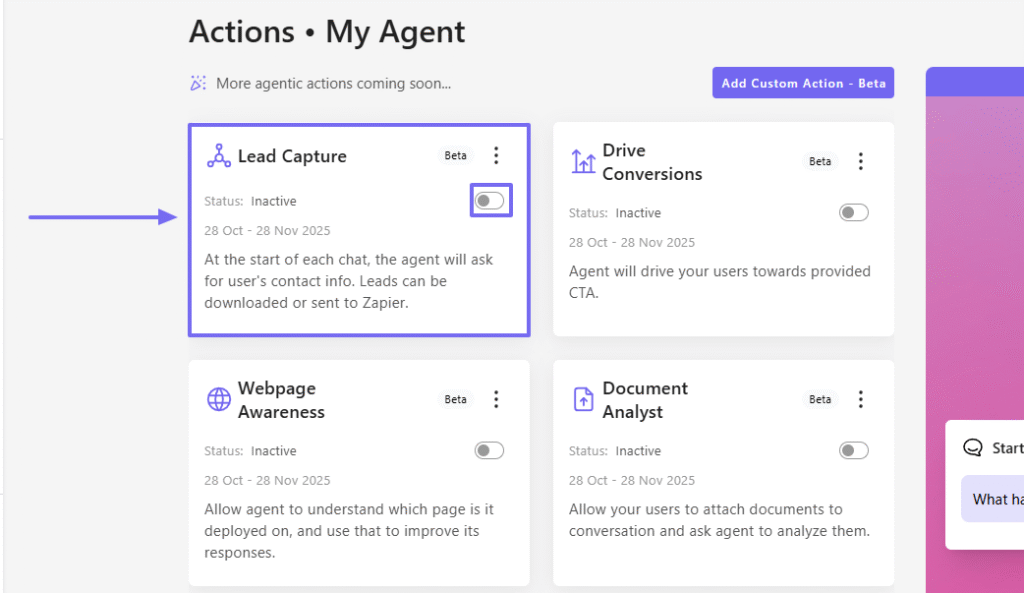Click the confetti icon beside coming soon text

[198, 83]
